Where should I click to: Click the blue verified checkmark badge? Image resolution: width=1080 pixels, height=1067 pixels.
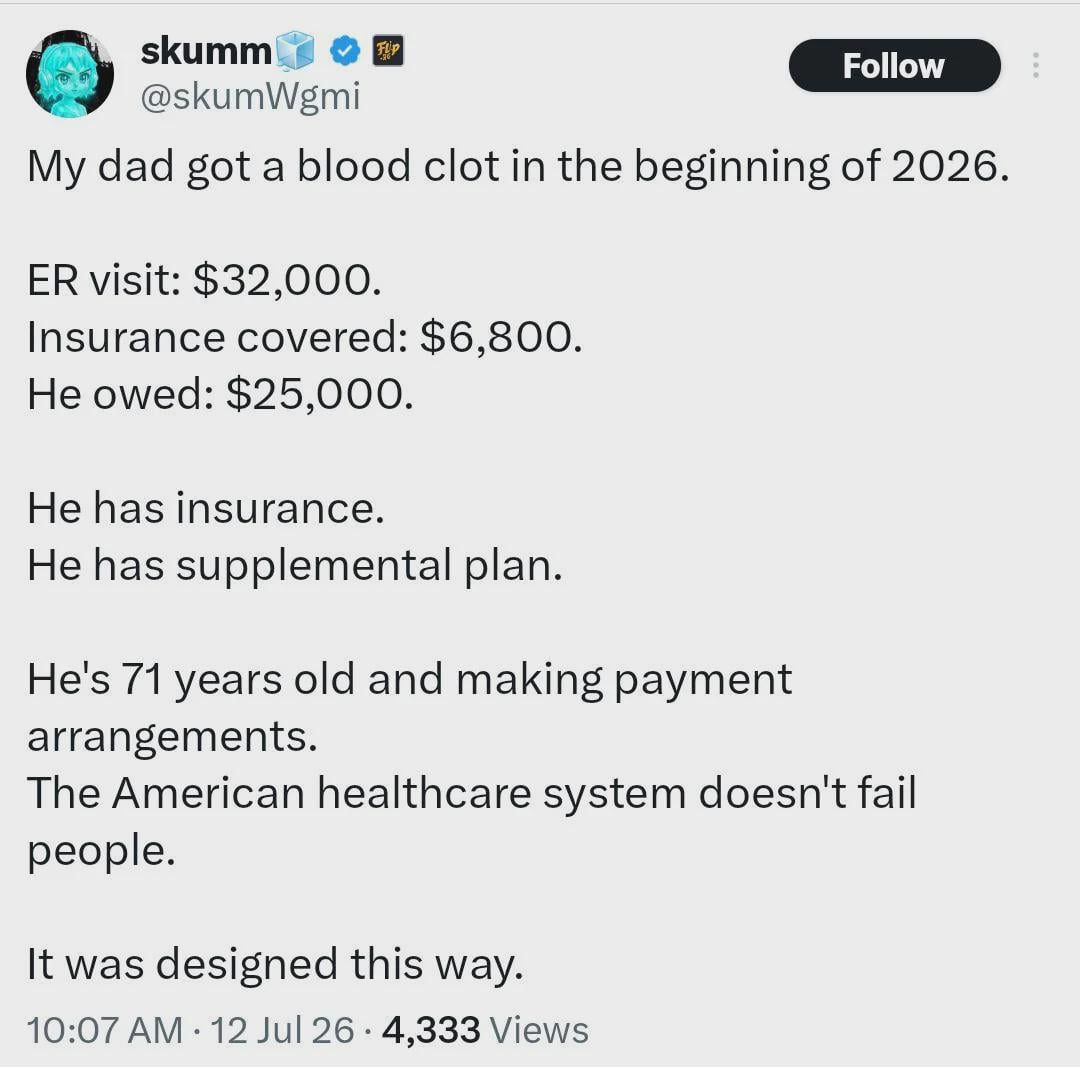pyautogui.click(x=344, y=51)
